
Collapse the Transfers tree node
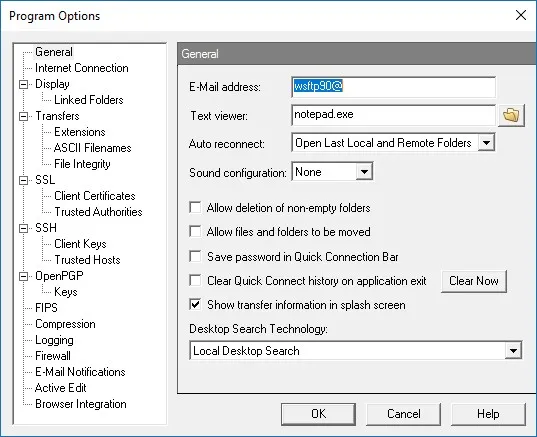[23, 116]
